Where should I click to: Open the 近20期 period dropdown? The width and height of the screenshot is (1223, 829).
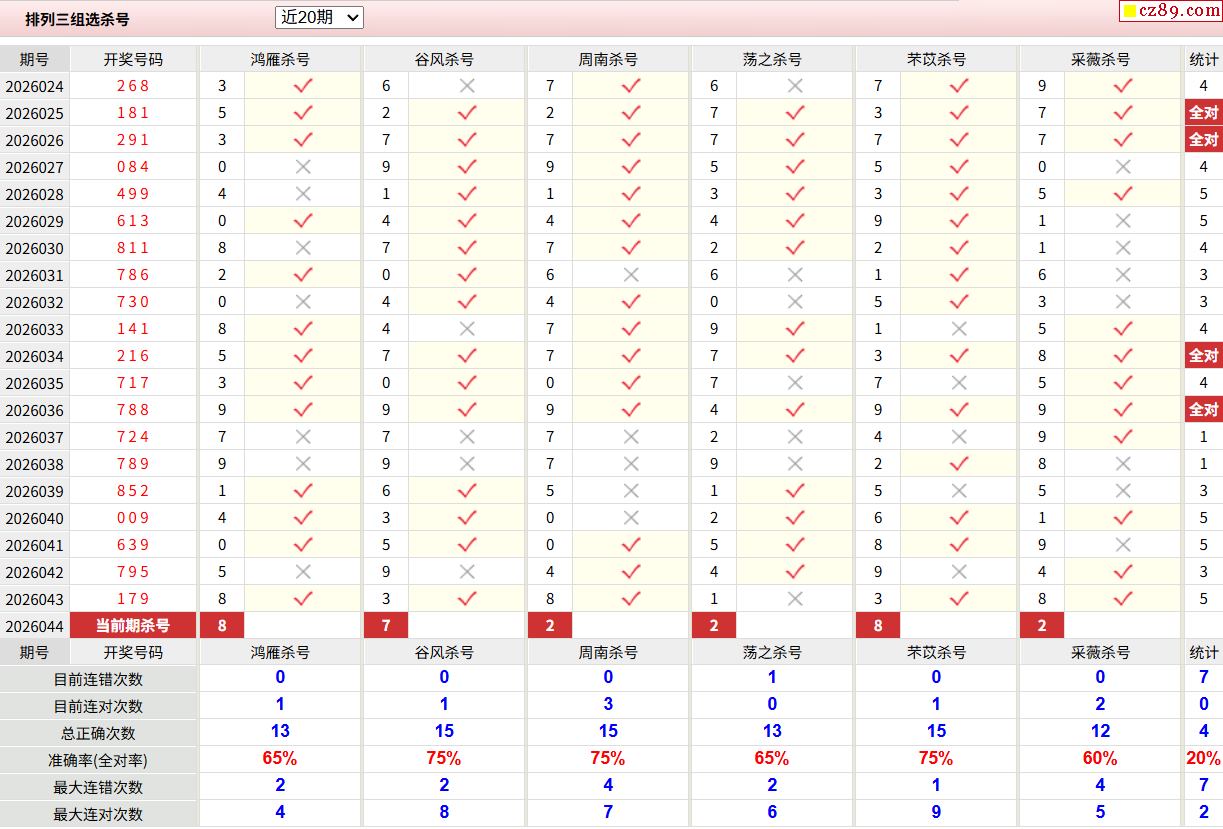(x=319, y=17)
